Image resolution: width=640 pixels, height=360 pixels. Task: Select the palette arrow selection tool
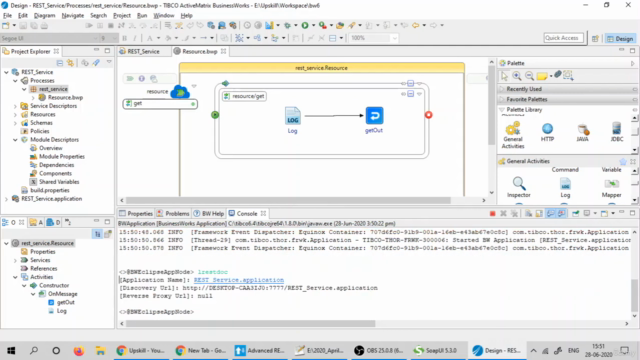504,76
